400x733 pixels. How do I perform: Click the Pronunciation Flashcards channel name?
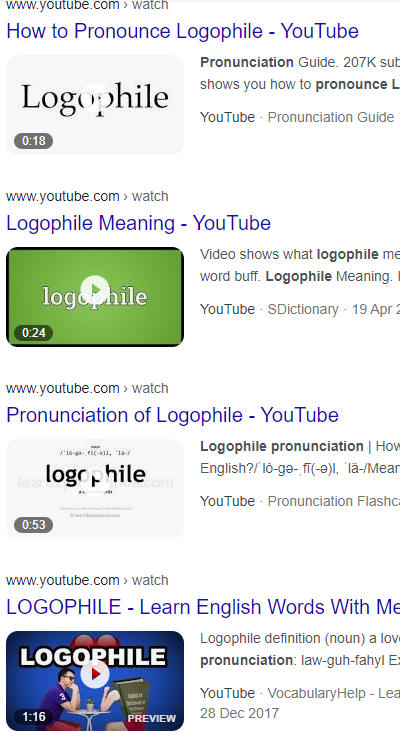coord(334,501)
